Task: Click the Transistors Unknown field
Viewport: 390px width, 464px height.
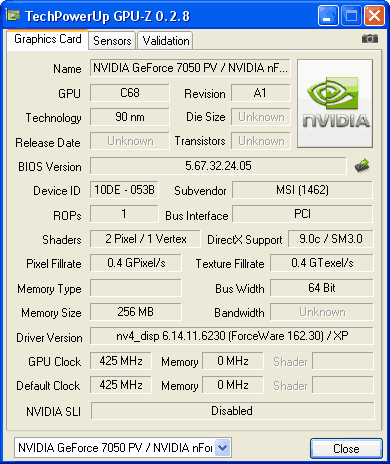Action: tap(261, 141)
